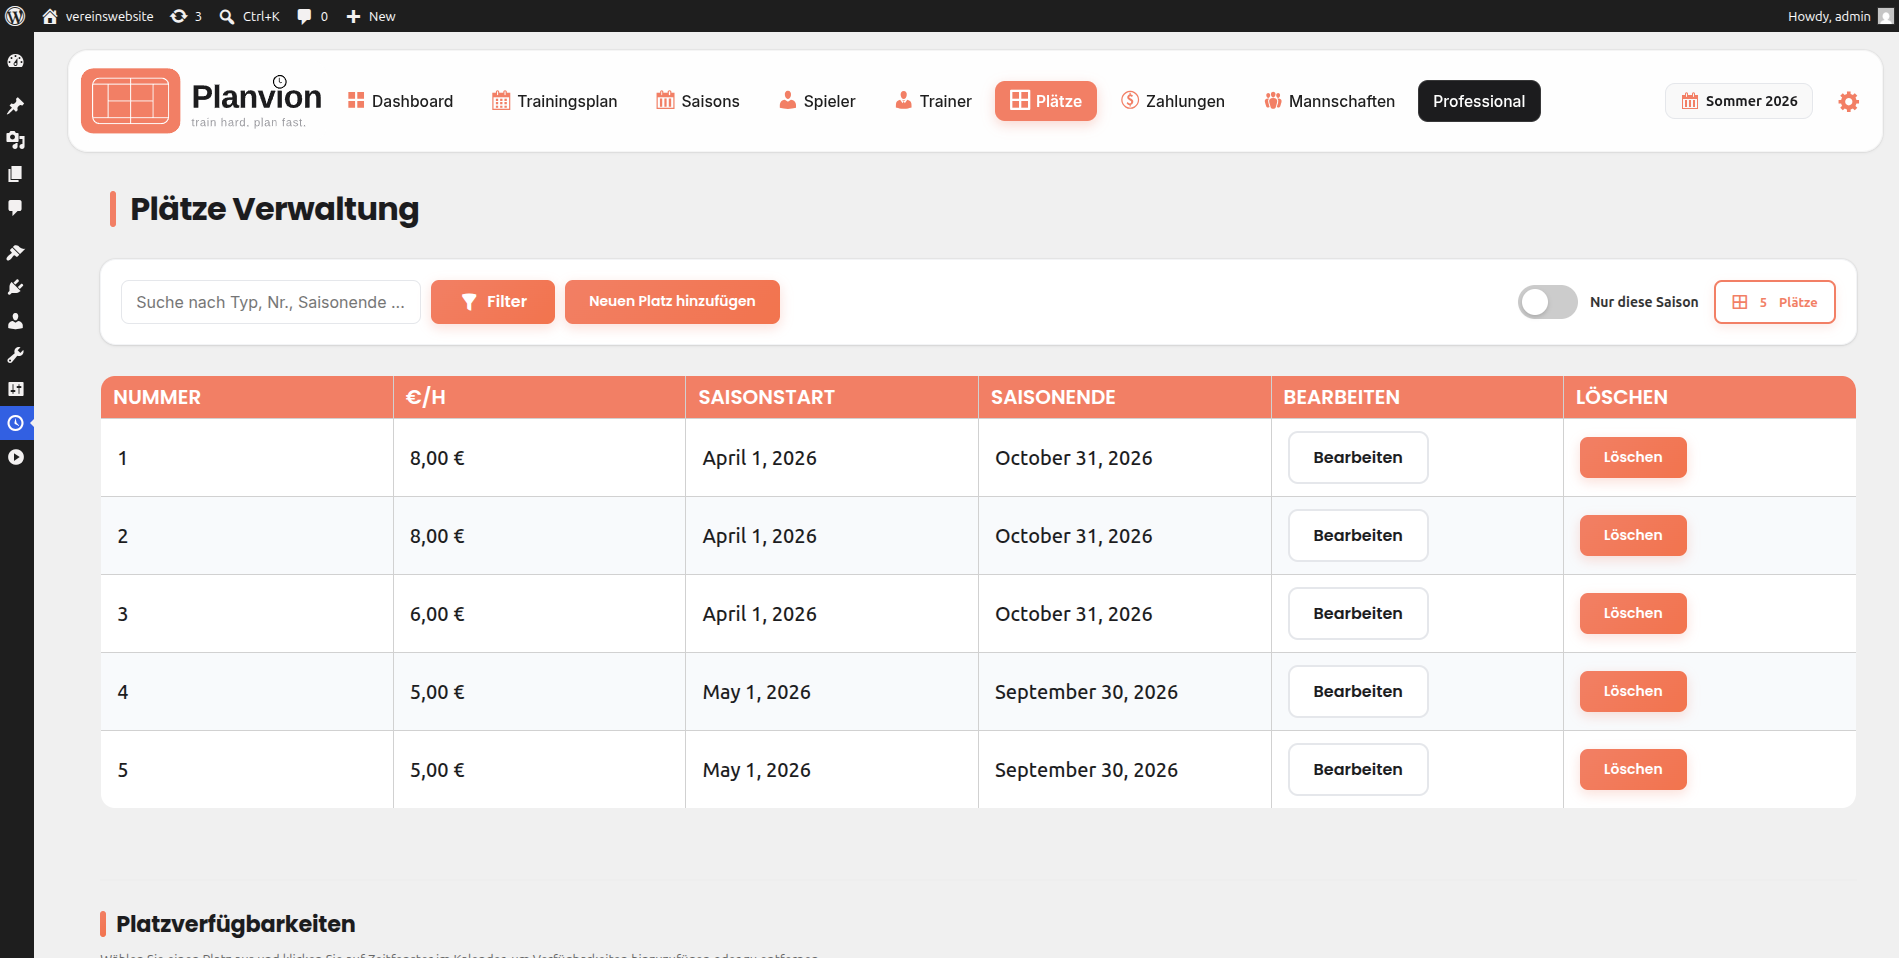This screenshot has width=1899, height=958.
Task: Open the Zahlungen tab
Action: [x=1173, y=101]
